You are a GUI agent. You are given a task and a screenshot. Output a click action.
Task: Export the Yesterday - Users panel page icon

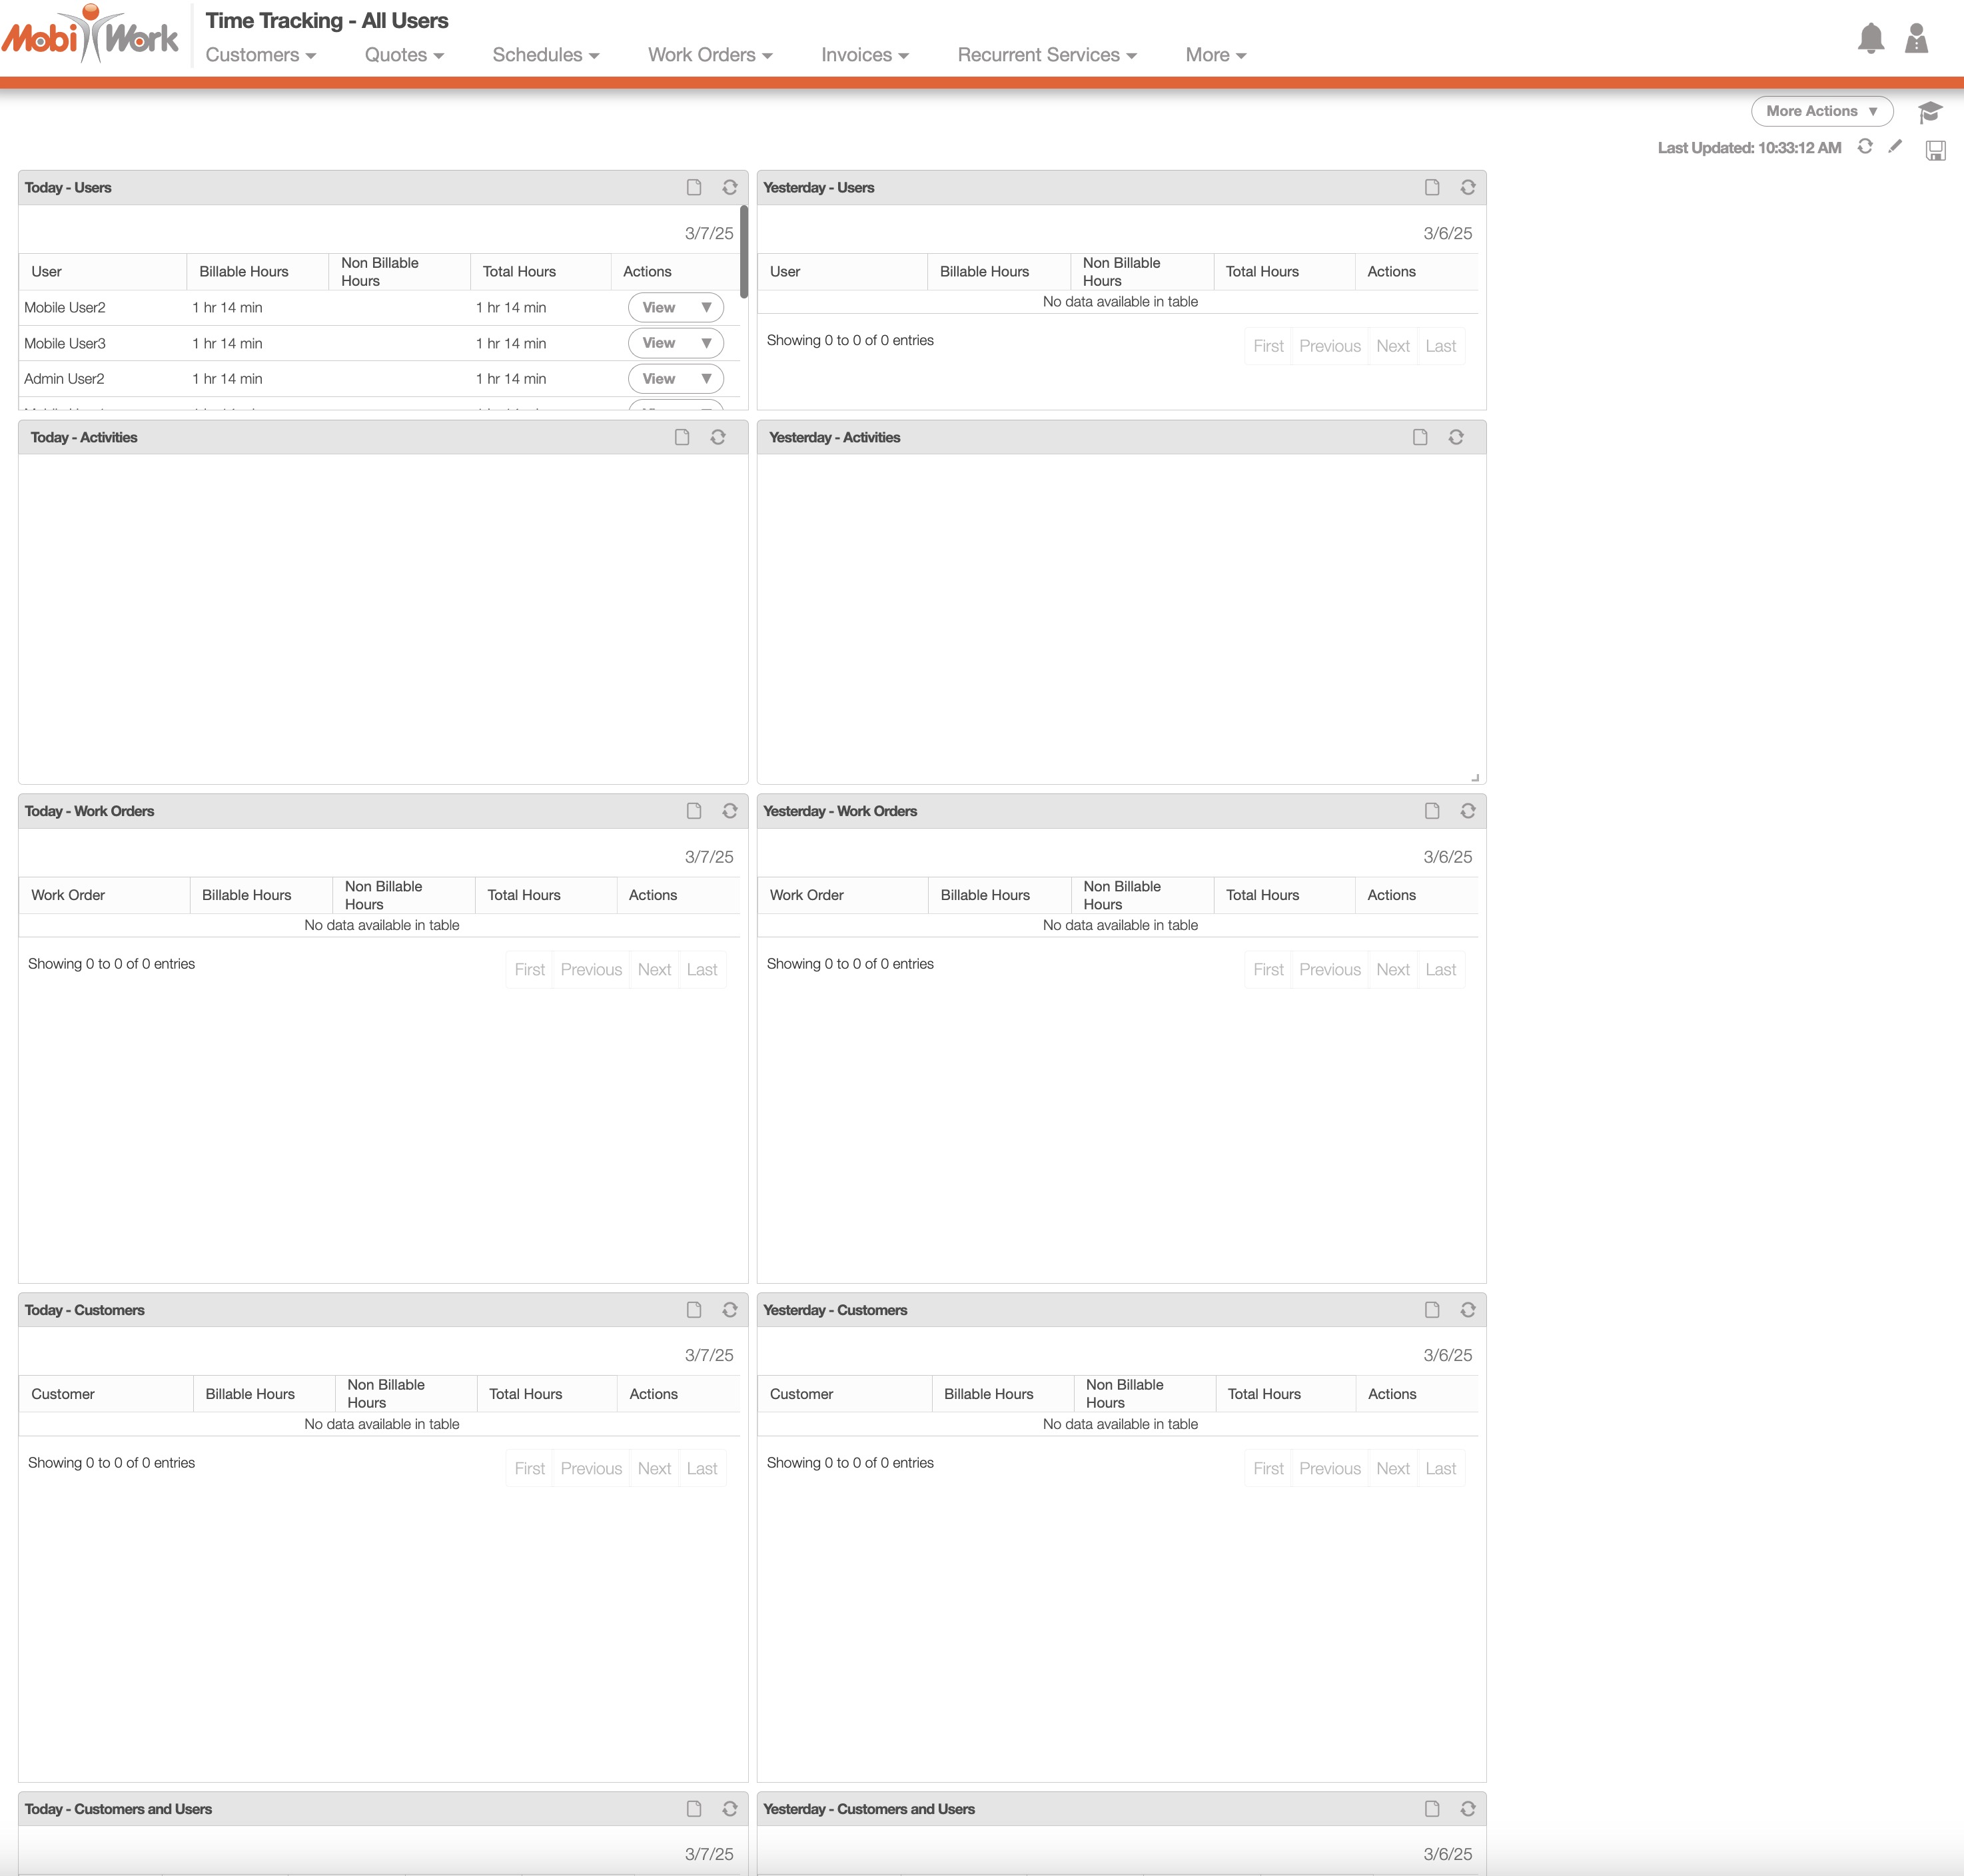[1432, 188]
